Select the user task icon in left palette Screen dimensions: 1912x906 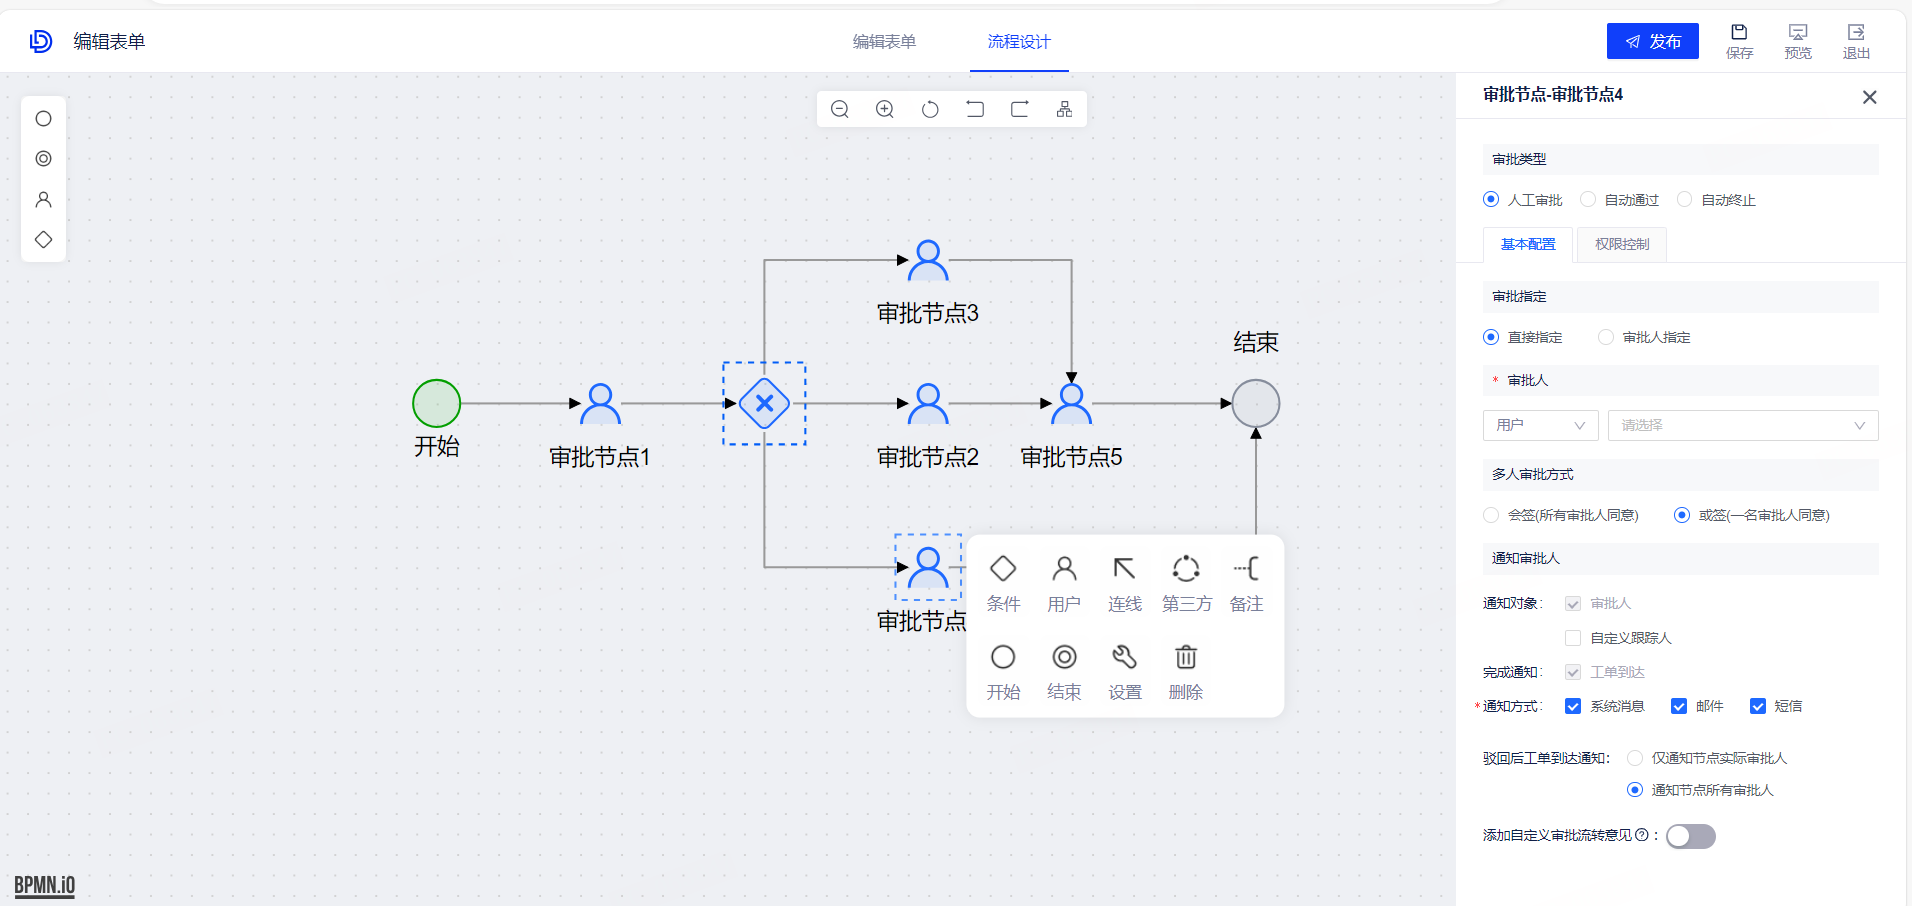(x=43, y=199)
